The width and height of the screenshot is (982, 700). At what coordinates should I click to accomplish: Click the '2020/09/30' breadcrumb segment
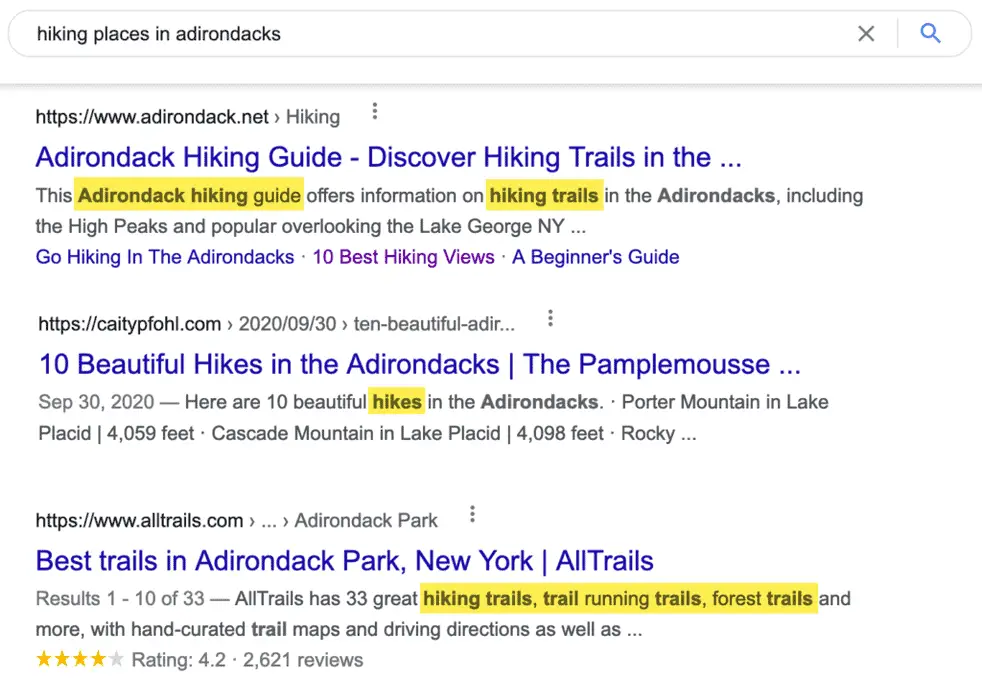click(287, 324)
